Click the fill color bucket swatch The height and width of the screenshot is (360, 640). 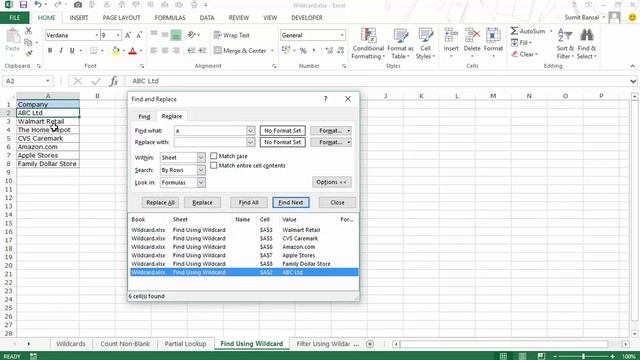tap(116, 51)
